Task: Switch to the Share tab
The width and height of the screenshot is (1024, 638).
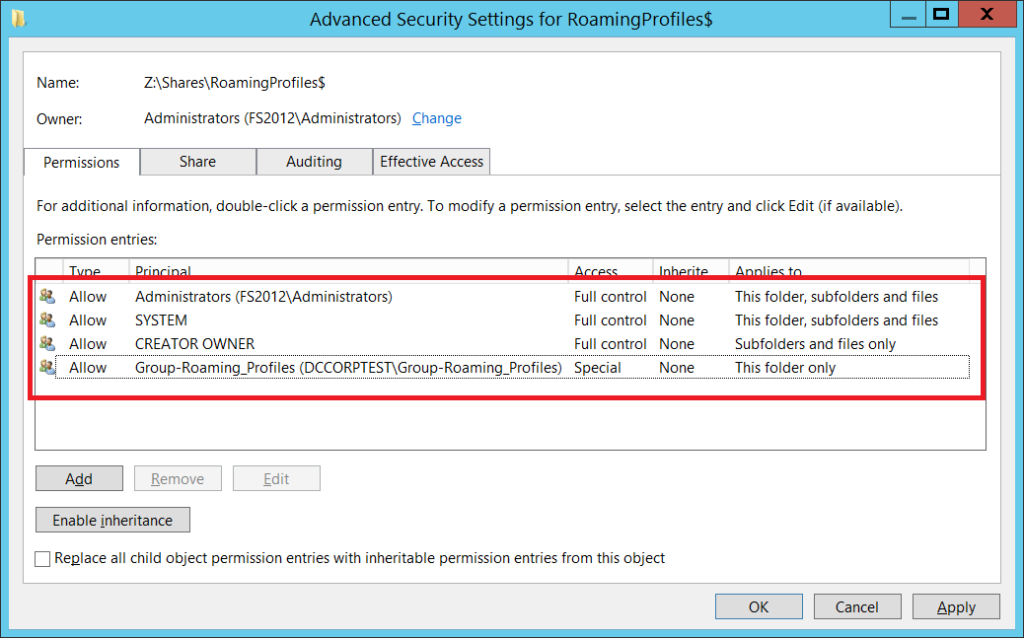Action: click(x=197, y=161)
